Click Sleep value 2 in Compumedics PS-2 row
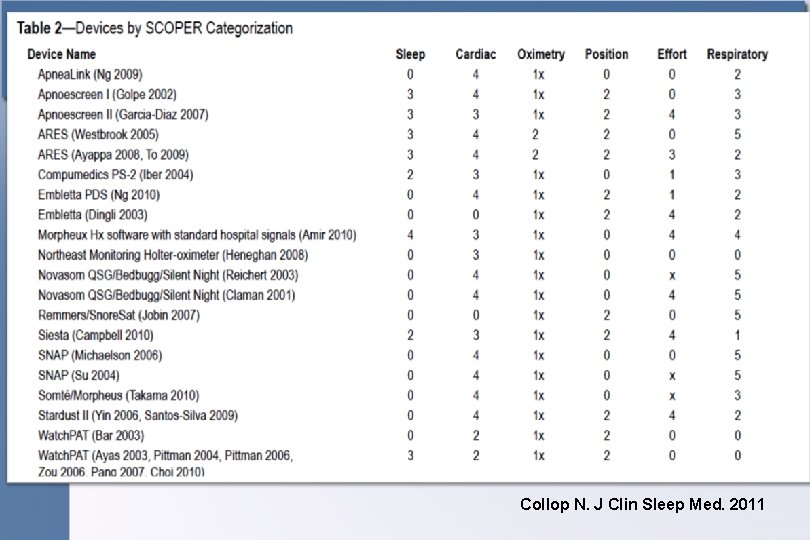 [410, 175]
